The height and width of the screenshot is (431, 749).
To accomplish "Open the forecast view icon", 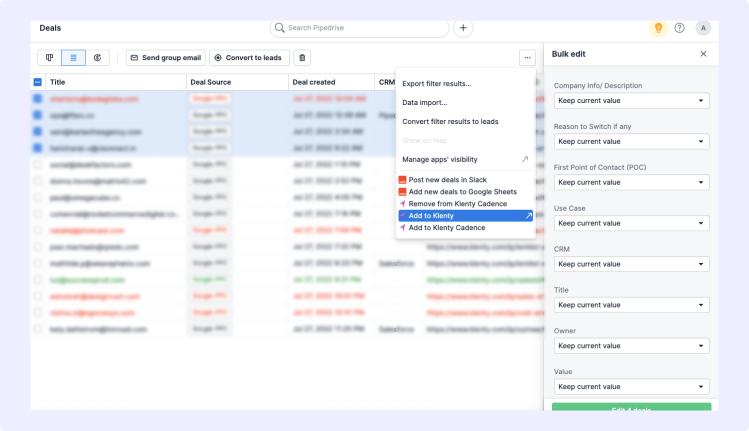I will 99,58.
